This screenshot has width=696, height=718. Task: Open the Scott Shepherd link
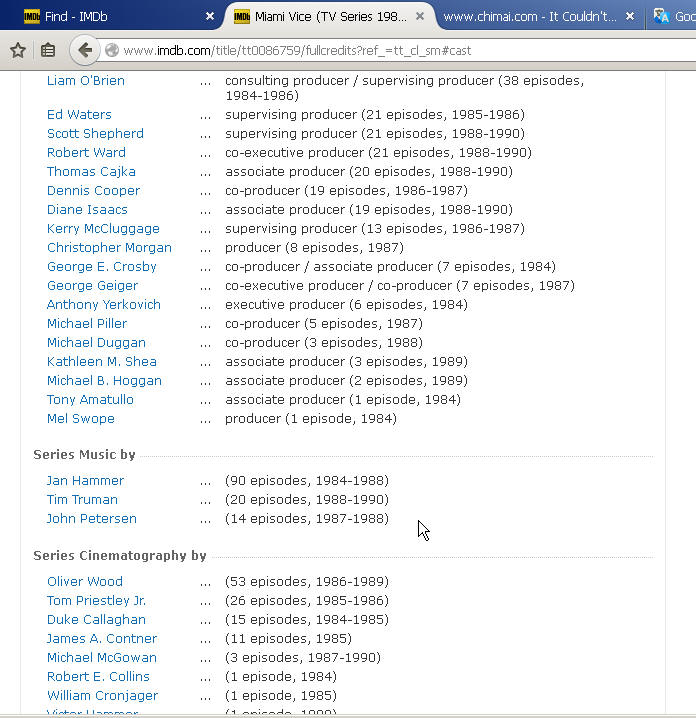click(95, 134)
